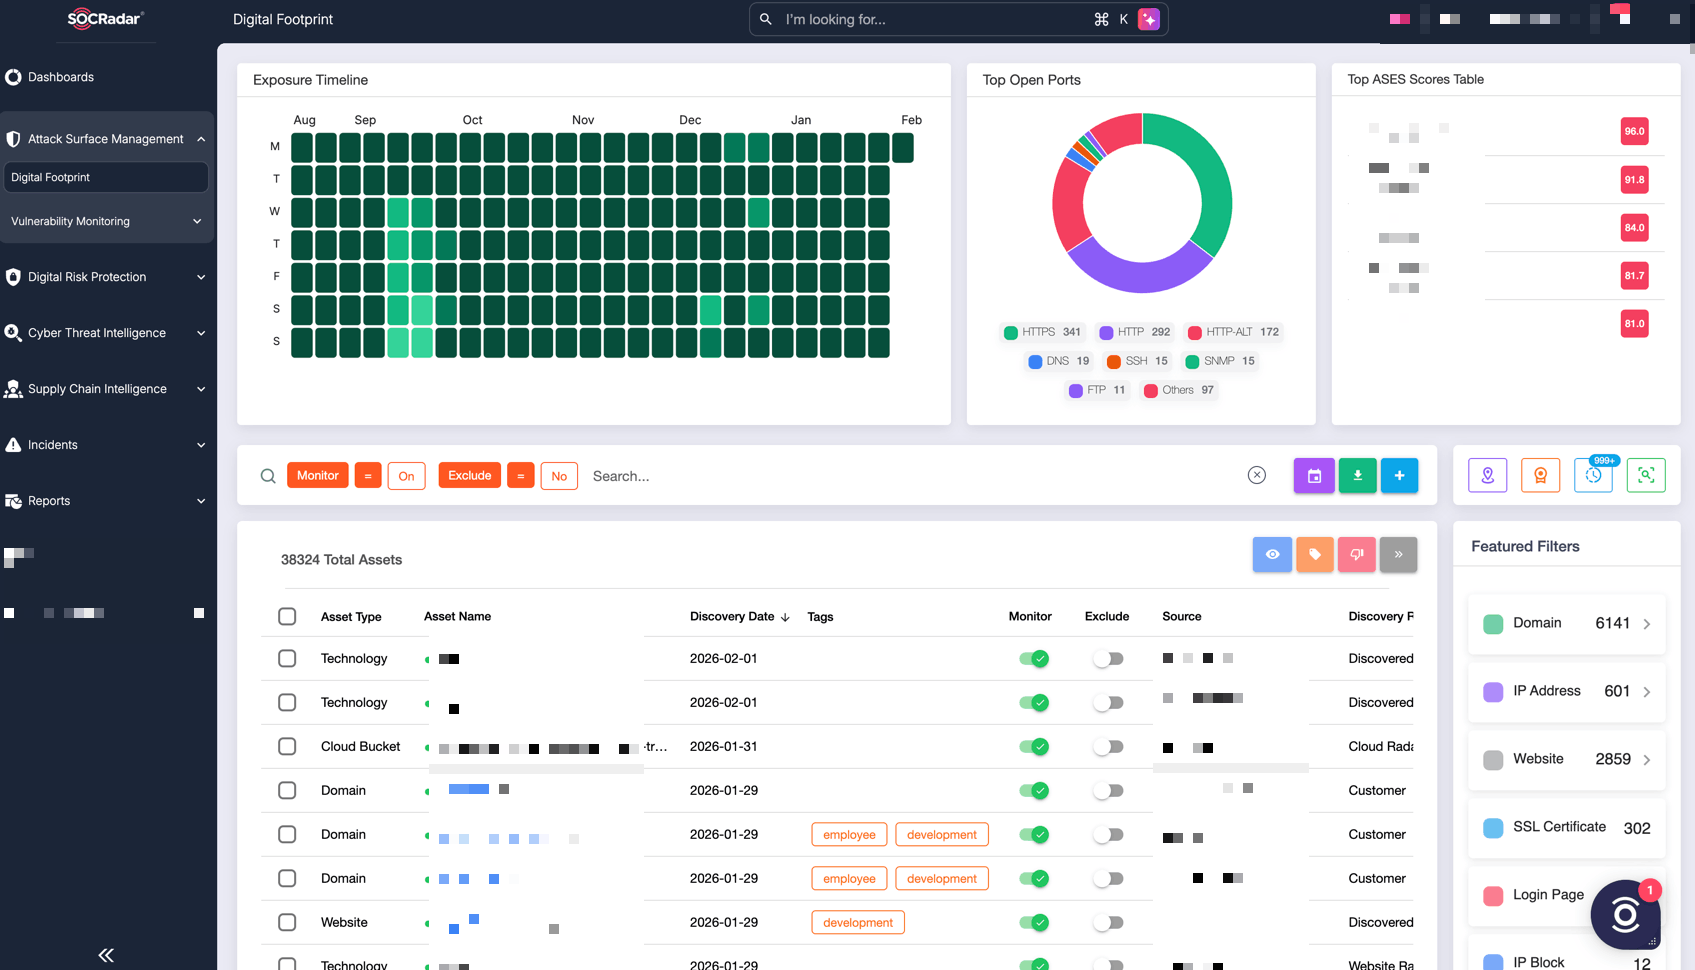The height and width of the screenshot is (970, 1695).
Task: Click the blue eye icon button
Action: 1272,554
